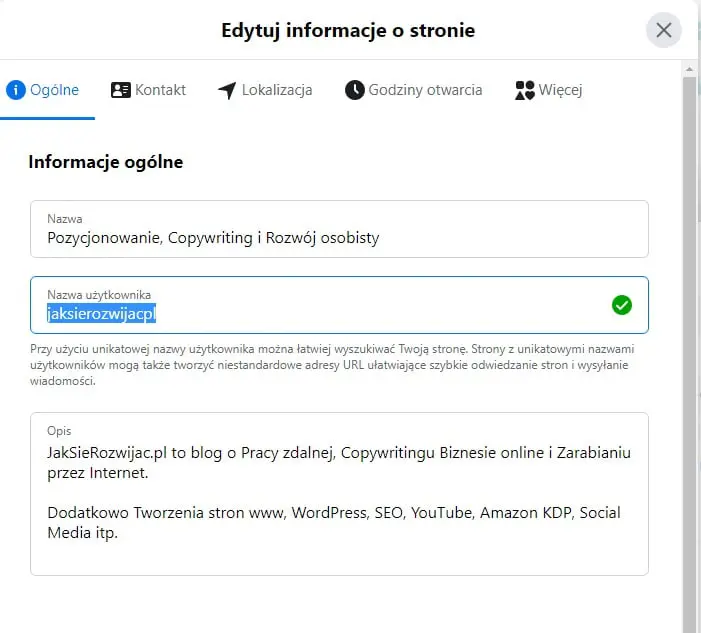Open the Lokalizacja tab label
Screen dimensions: 701x633
277,90
